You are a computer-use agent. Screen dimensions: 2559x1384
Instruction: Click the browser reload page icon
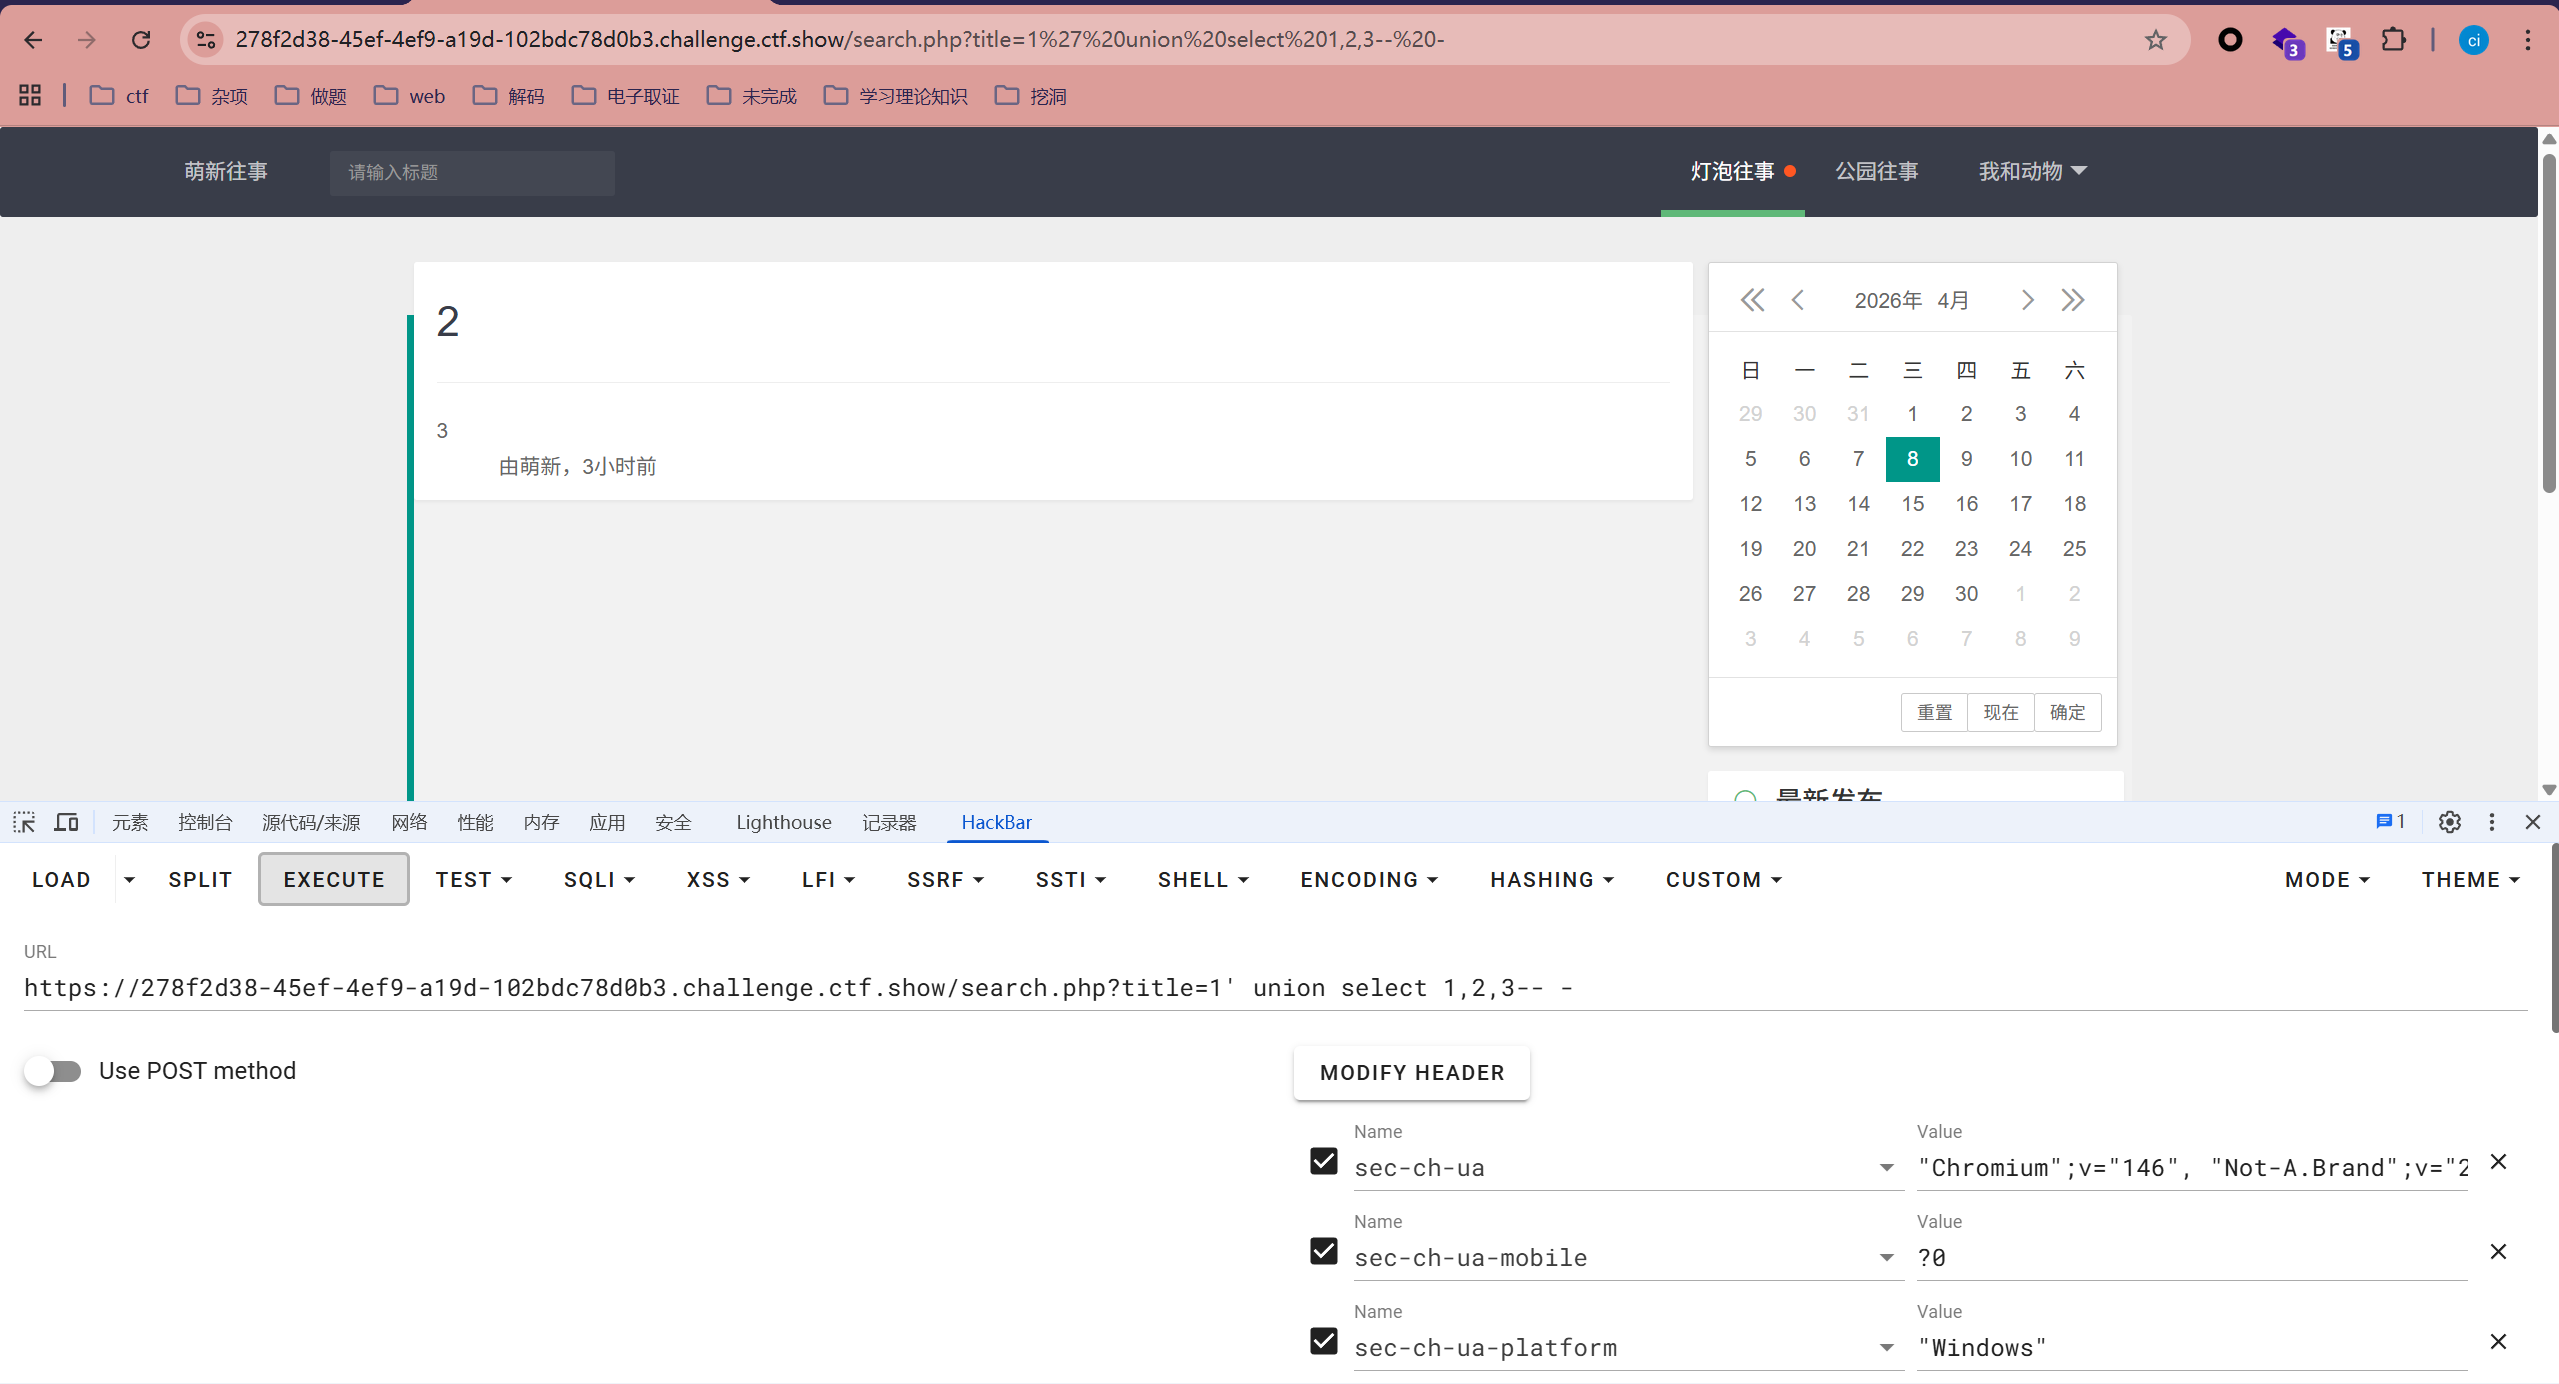point(141,40)
